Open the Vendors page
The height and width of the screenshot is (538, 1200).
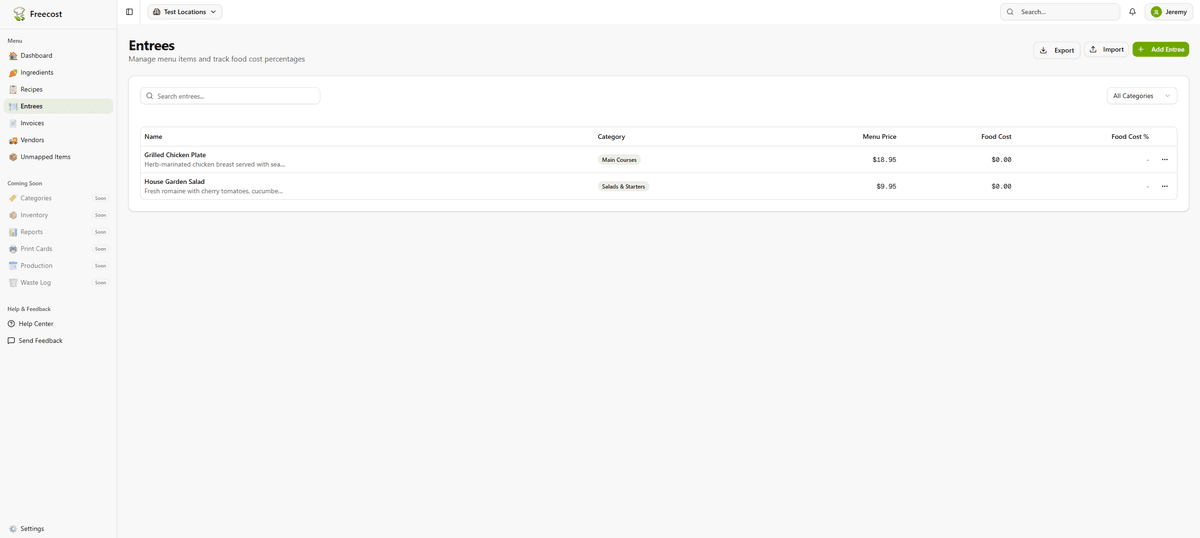[x=32, y=140]
